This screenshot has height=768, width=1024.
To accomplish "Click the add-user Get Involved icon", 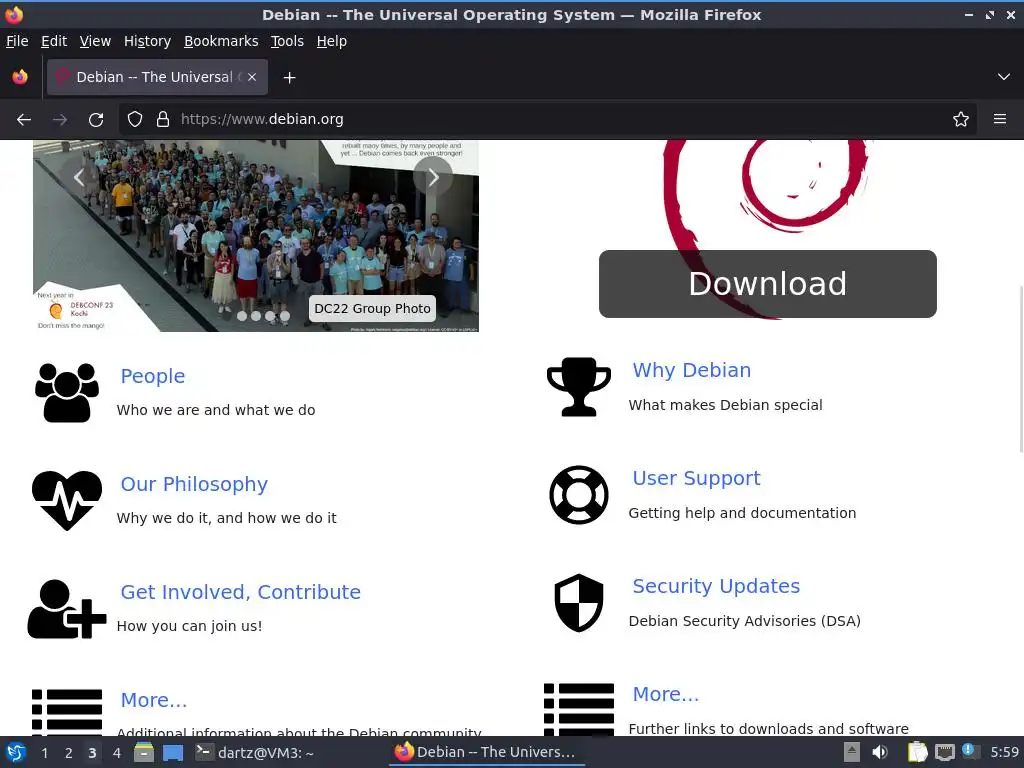I will (67, 609).
